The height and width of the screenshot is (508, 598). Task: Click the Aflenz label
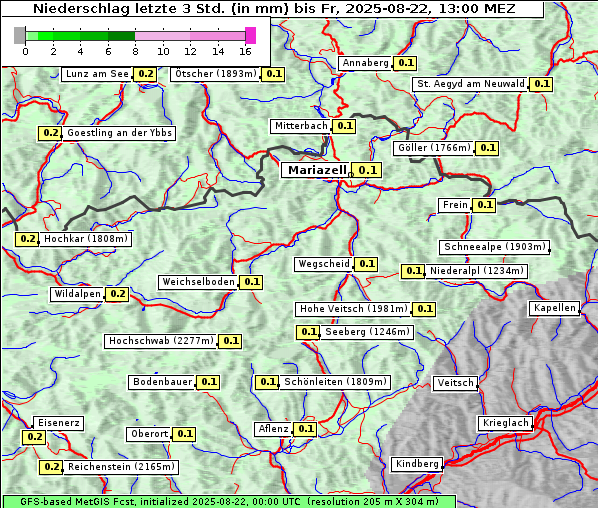(x=273, y=429)
